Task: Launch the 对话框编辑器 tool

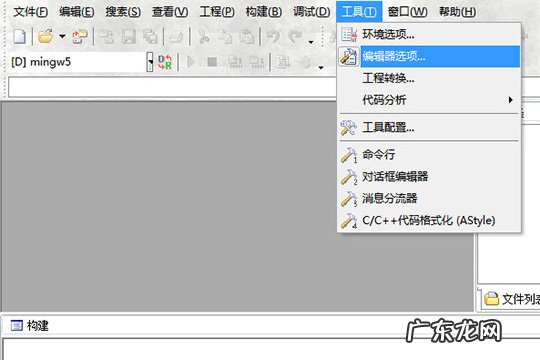Action: pos(429,177)
